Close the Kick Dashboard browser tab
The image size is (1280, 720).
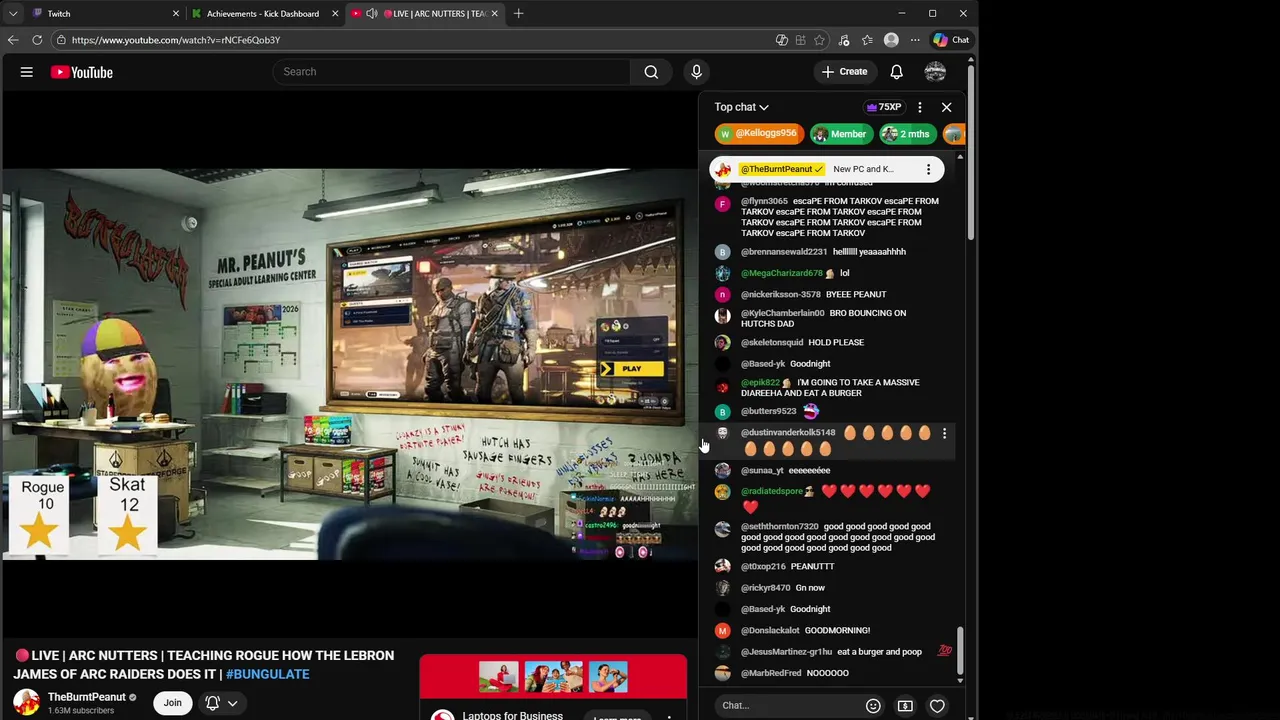(334, 14)
